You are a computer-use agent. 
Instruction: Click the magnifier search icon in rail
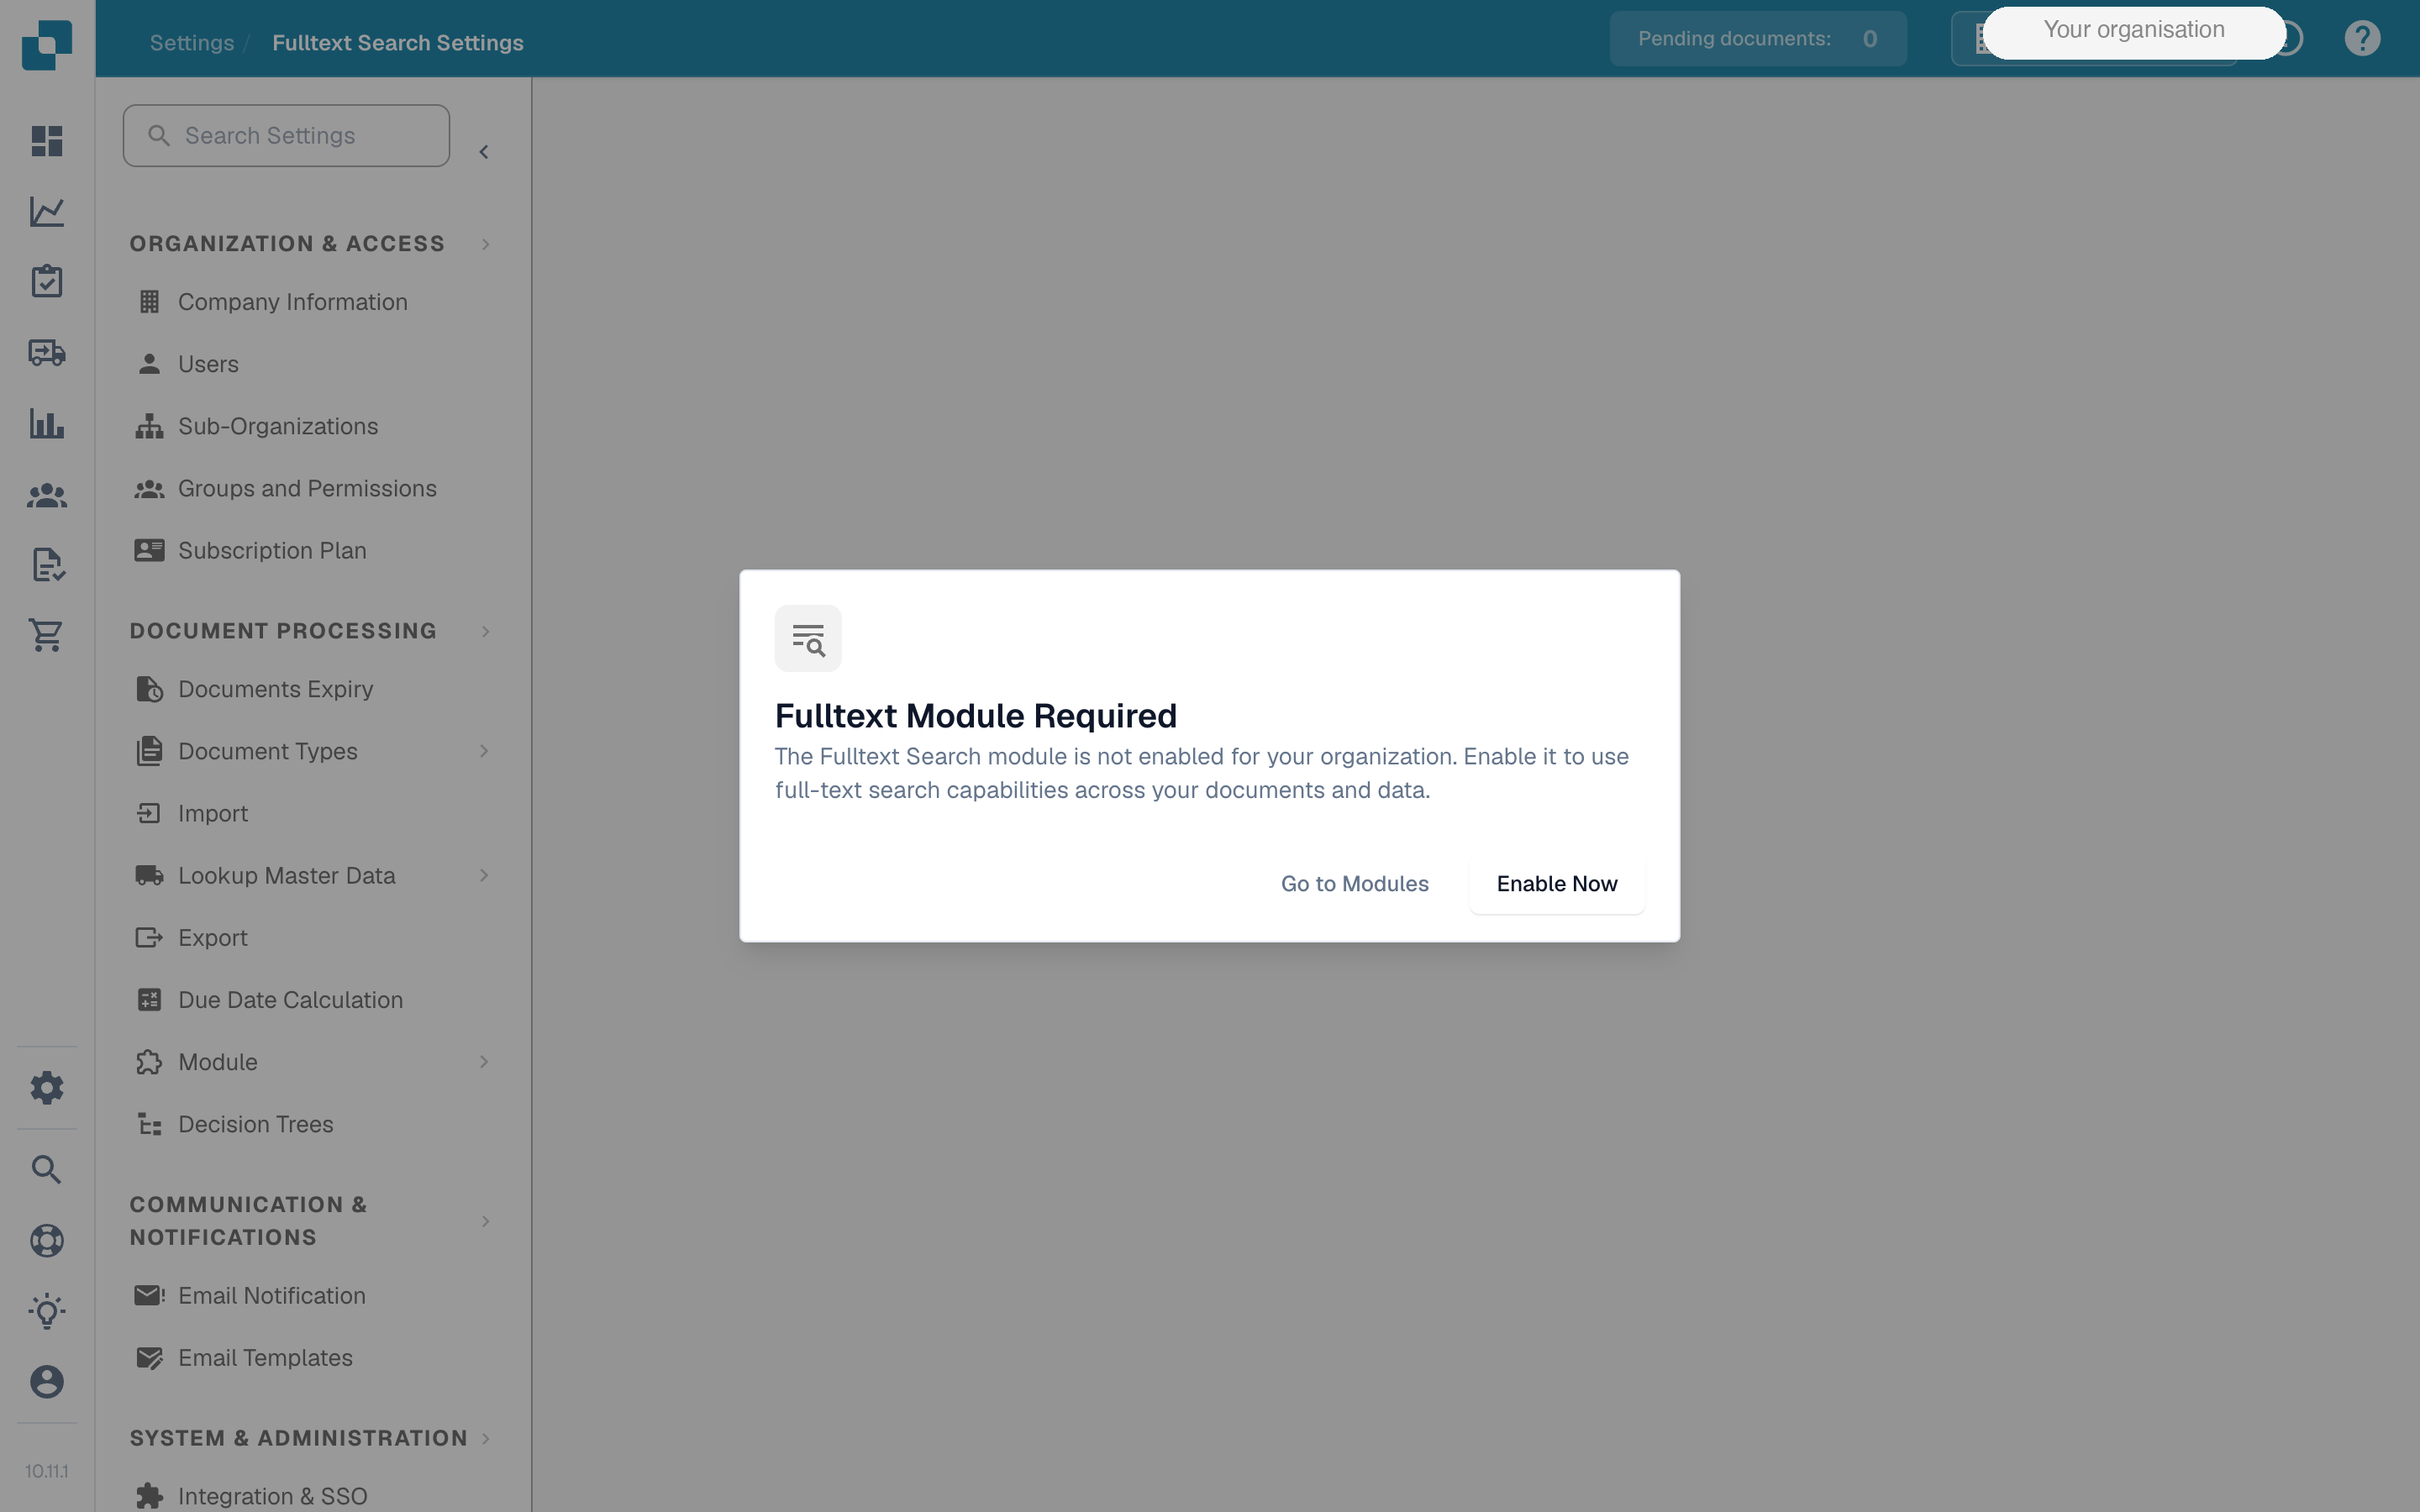pyautogui.click(x=47, y=1170)
